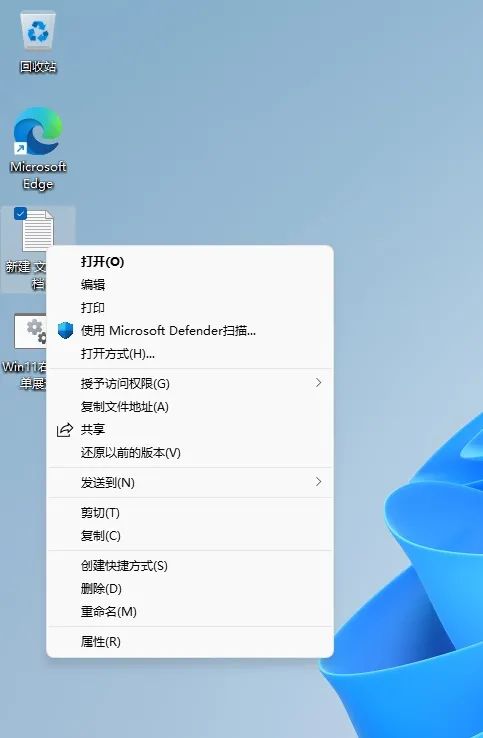Screen dimensions: 483x738
Task: Choose 还原以前的版本(V)
Action: point(190,453)
